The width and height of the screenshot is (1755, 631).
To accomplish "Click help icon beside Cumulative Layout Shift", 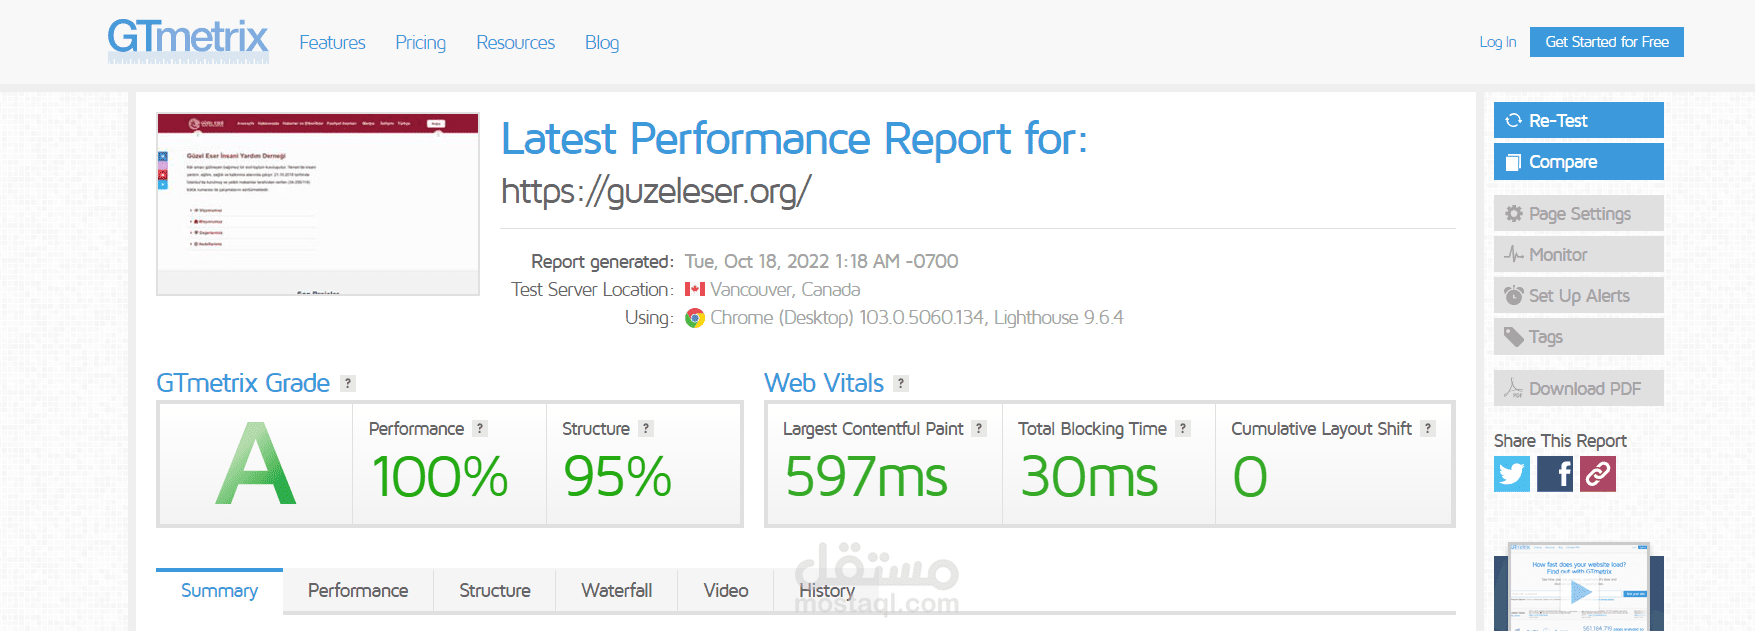I will [1428, 428].
